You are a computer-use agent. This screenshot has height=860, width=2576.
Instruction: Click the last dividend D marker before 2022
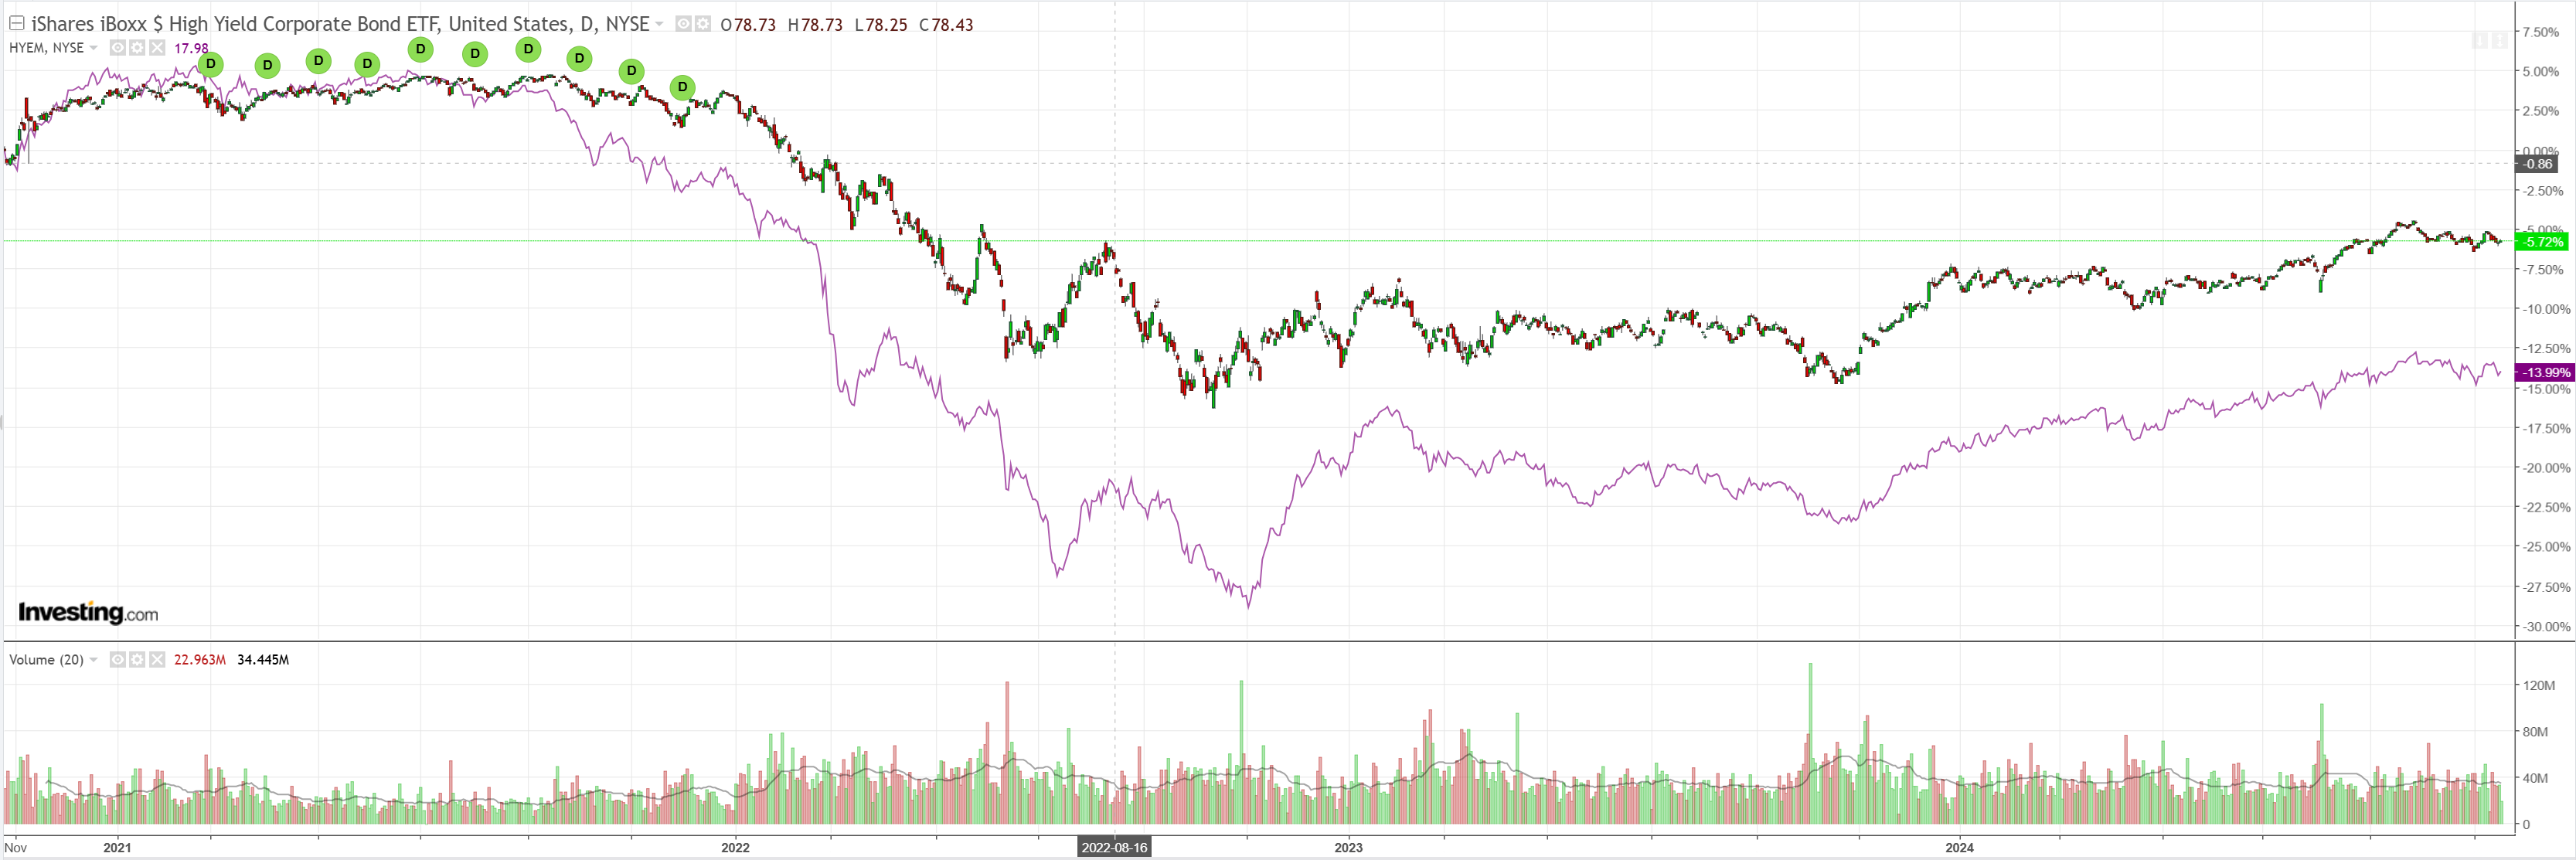[682, 87]
